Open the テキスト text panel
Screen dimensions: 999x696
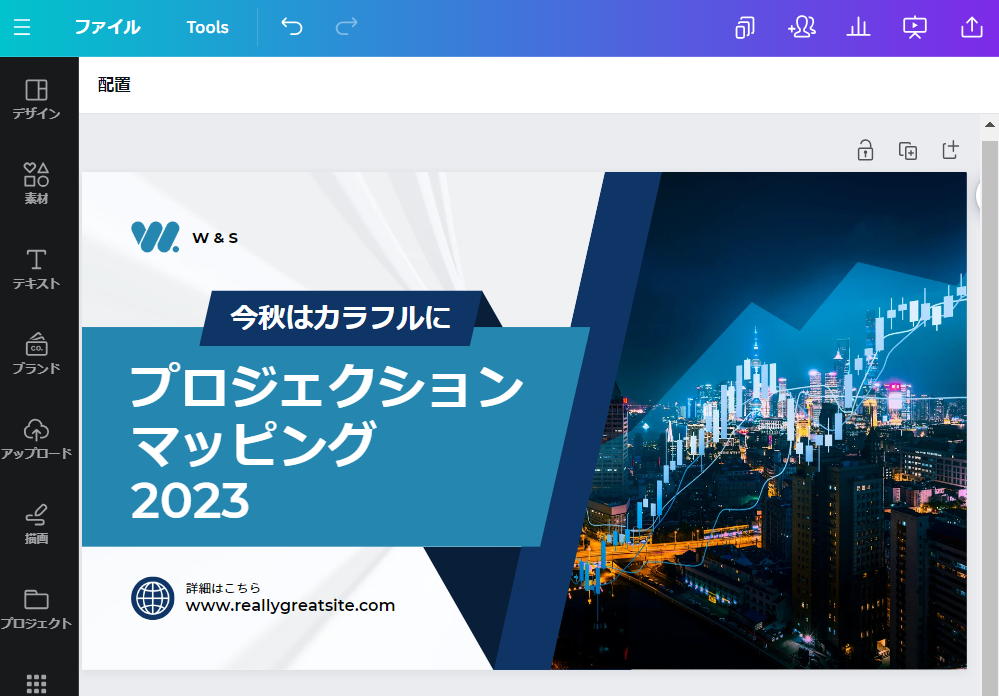36,269
